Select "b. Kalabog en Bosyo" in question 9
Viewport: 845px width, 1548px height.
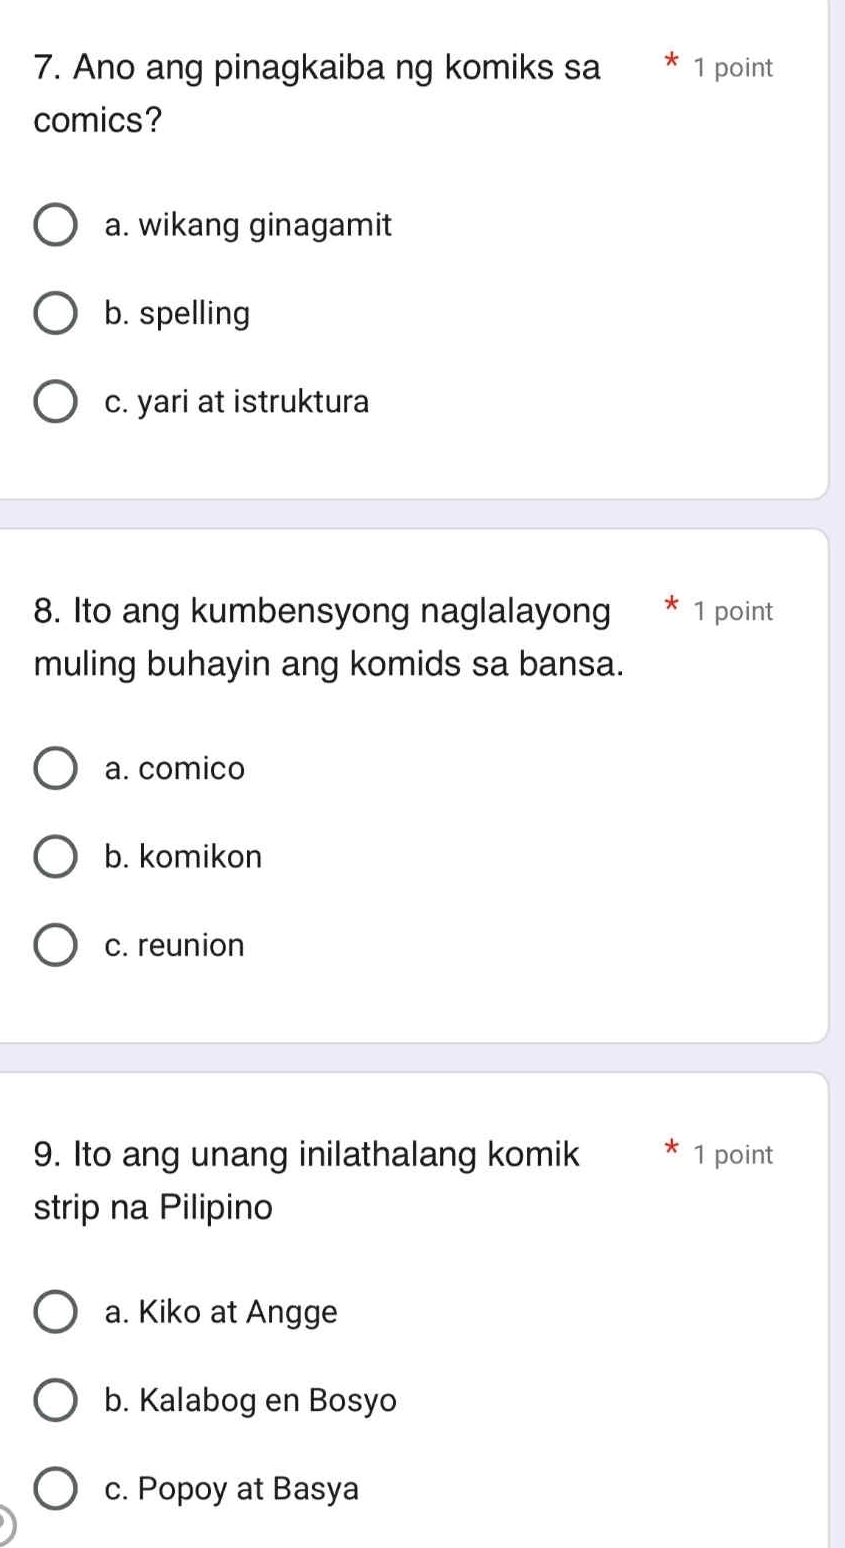[56, 1402]
